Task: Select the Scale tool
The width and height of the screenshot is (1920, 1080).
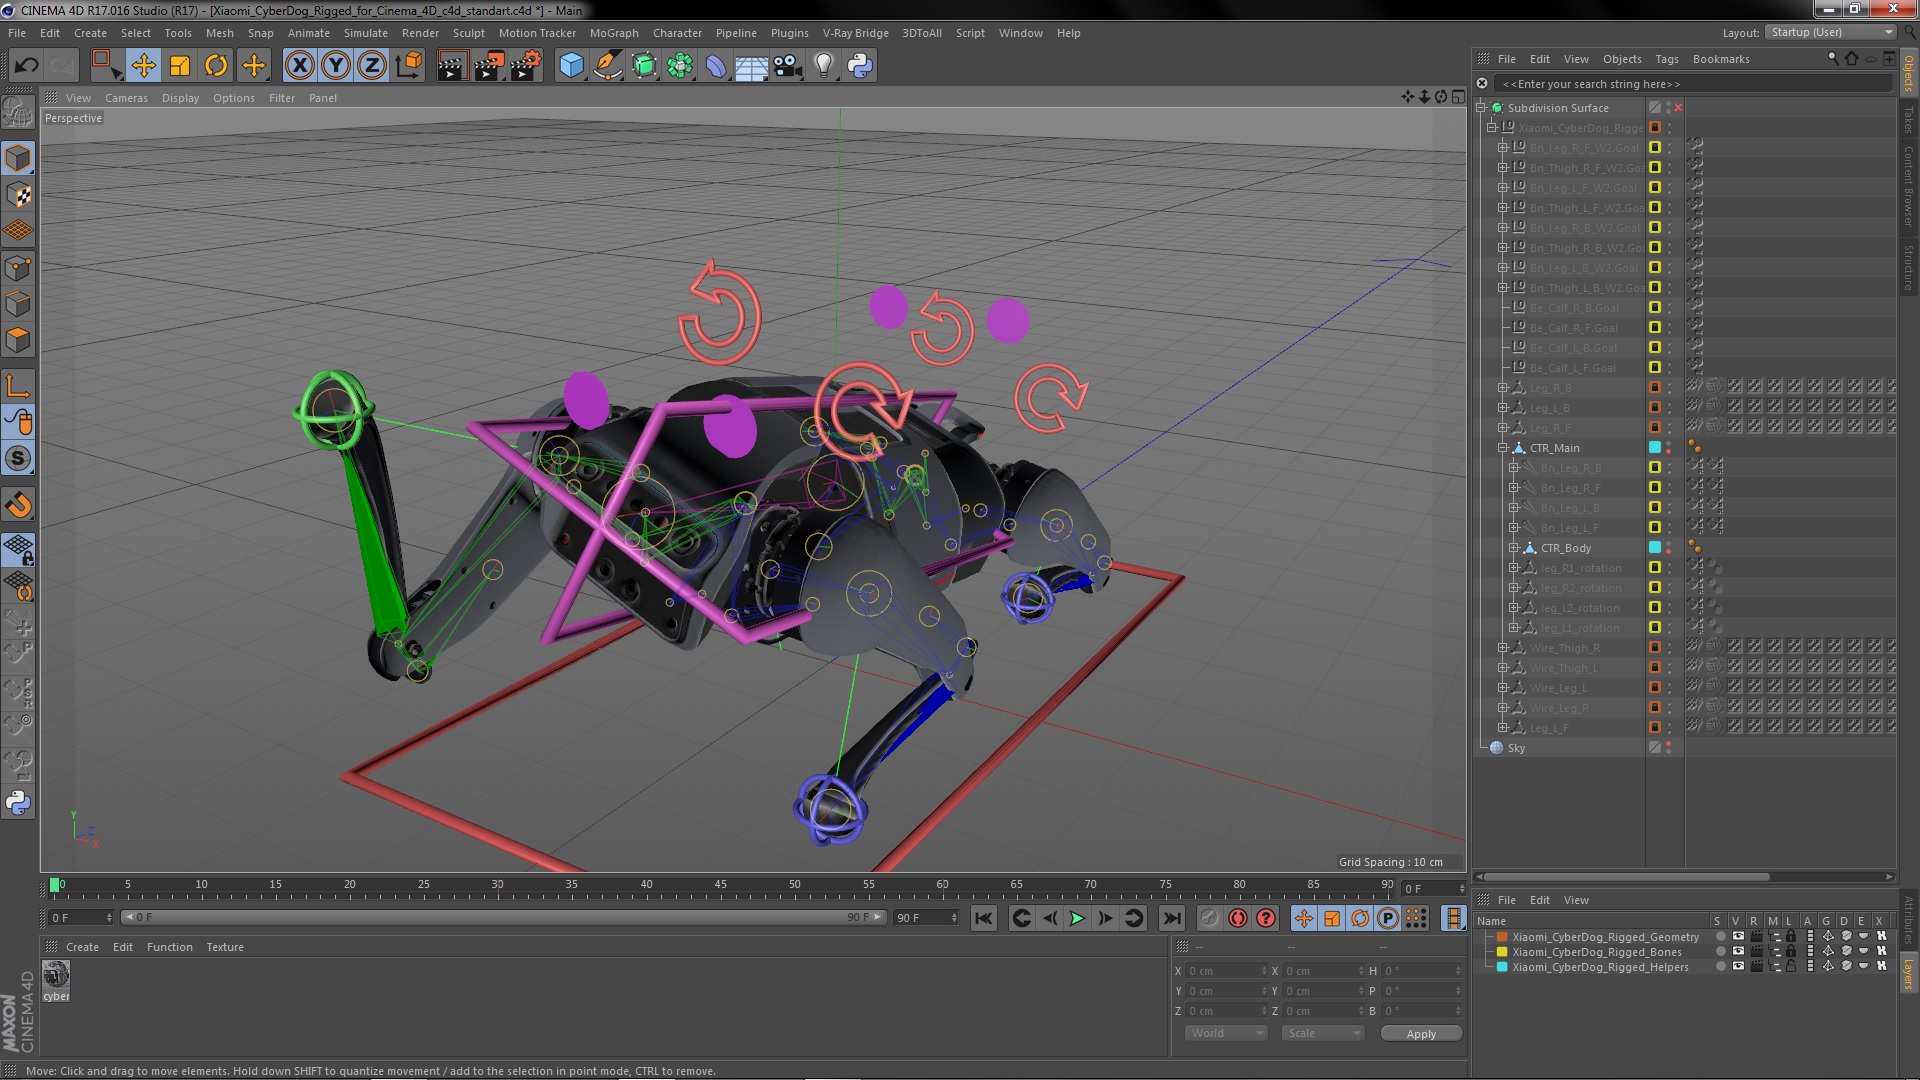Action: pyautogui.click(x=180, y=66)
